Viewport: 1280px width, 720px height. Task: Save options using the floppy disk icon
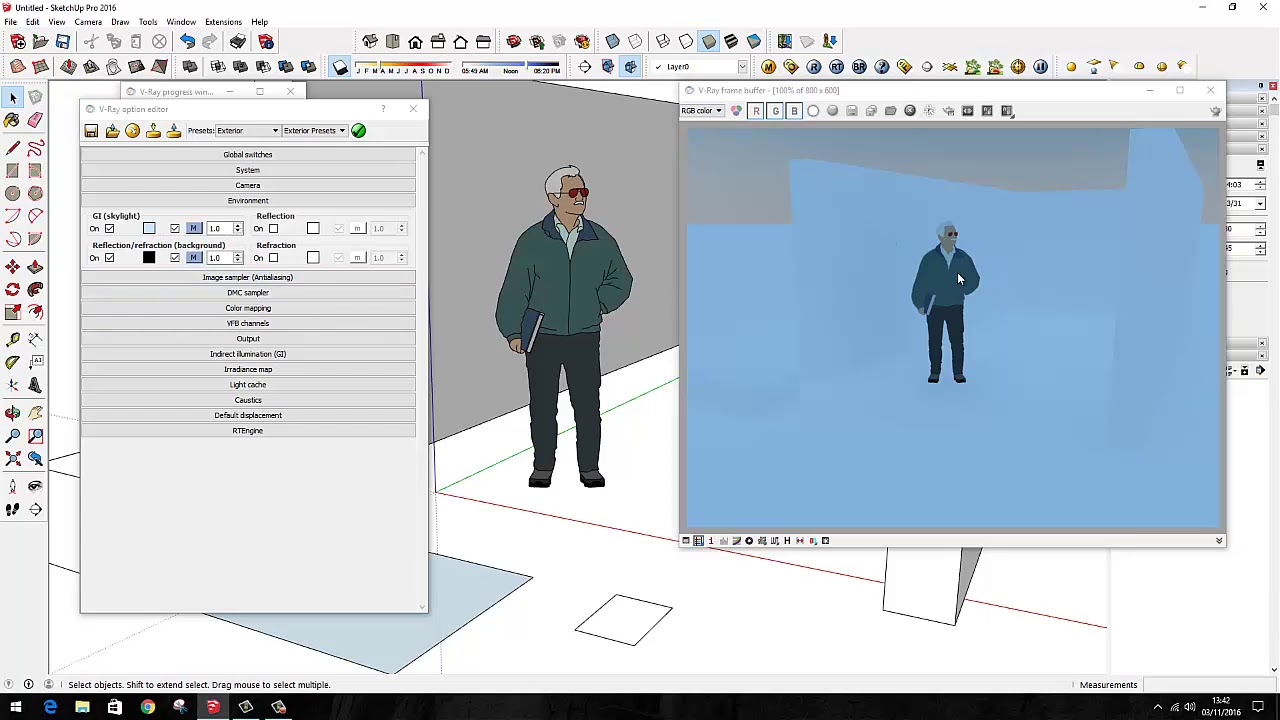(91, 131)
